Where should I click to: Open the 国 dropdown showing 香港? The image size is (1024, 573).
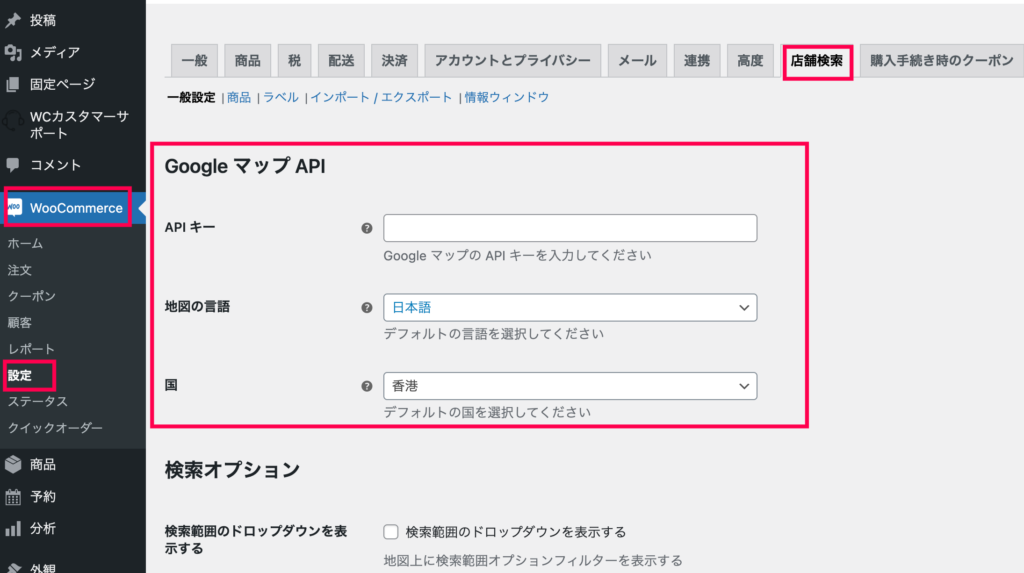(570, 386)
